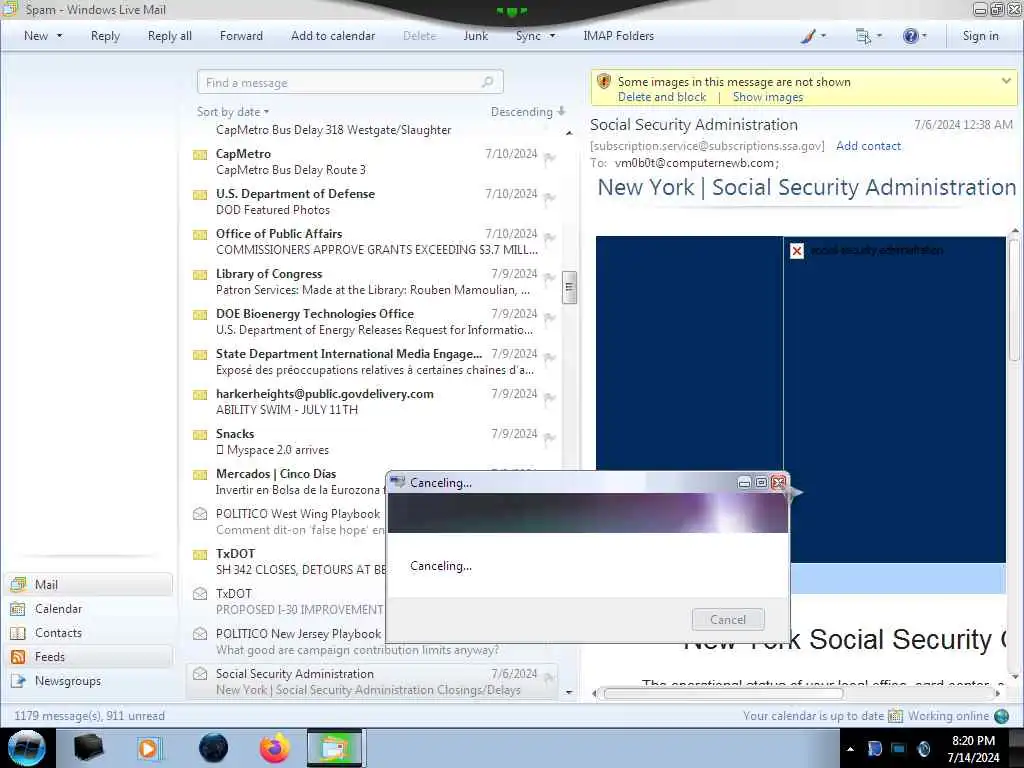Click Sign in

pyautogui.click(x=980, y=36)
